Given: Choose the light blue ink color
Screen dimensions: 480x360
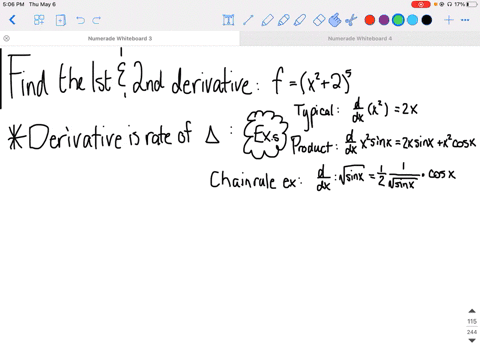Looking at the screenshot, I should click(x=412, y=20).
